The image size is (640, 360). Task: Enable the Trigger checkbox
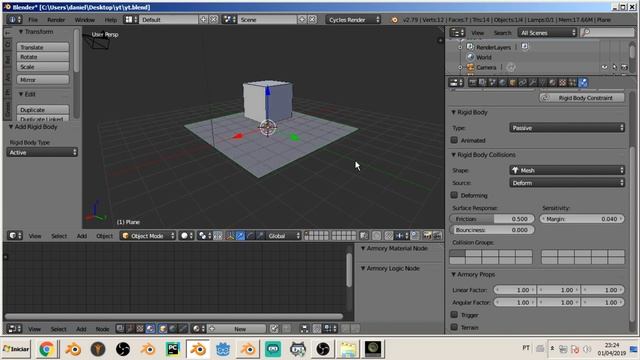point(454,315)
